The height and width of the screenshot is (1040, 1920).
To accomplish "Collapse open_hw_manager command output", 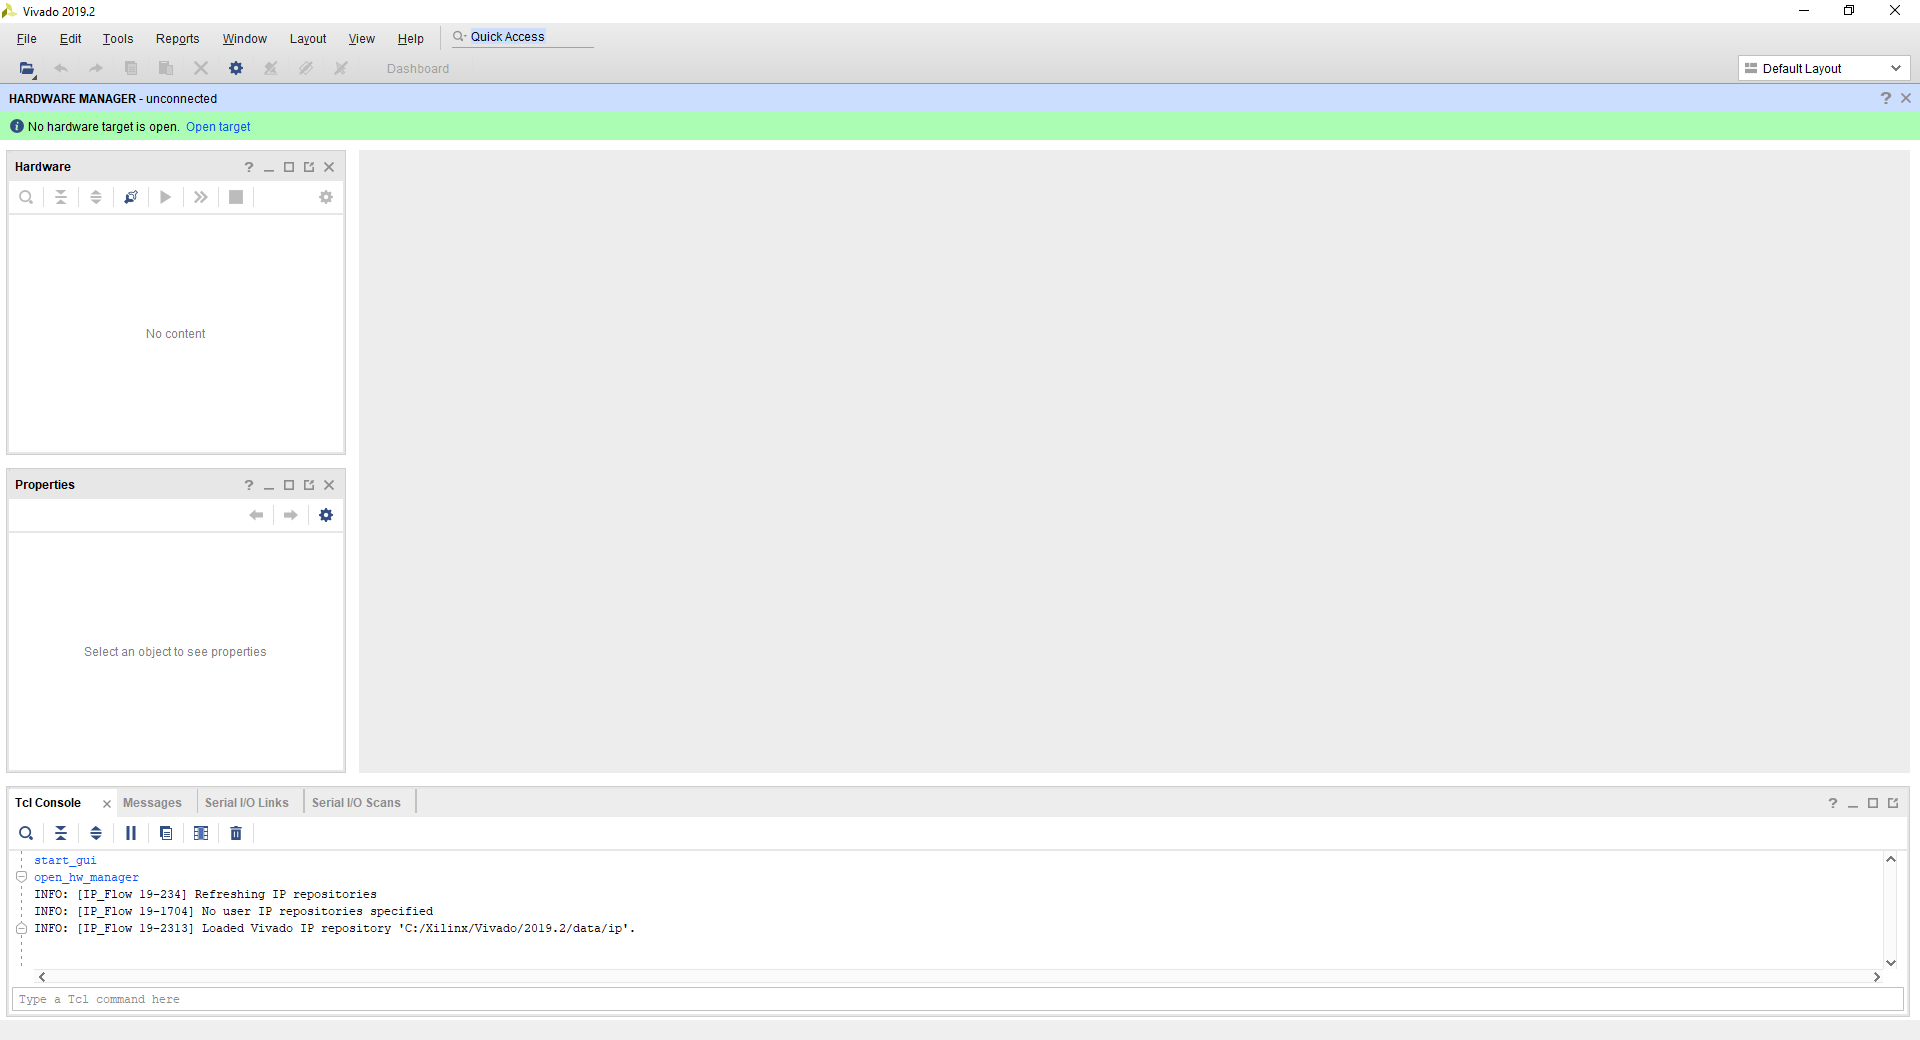I will pyautogui.click(x=21, y=877).
